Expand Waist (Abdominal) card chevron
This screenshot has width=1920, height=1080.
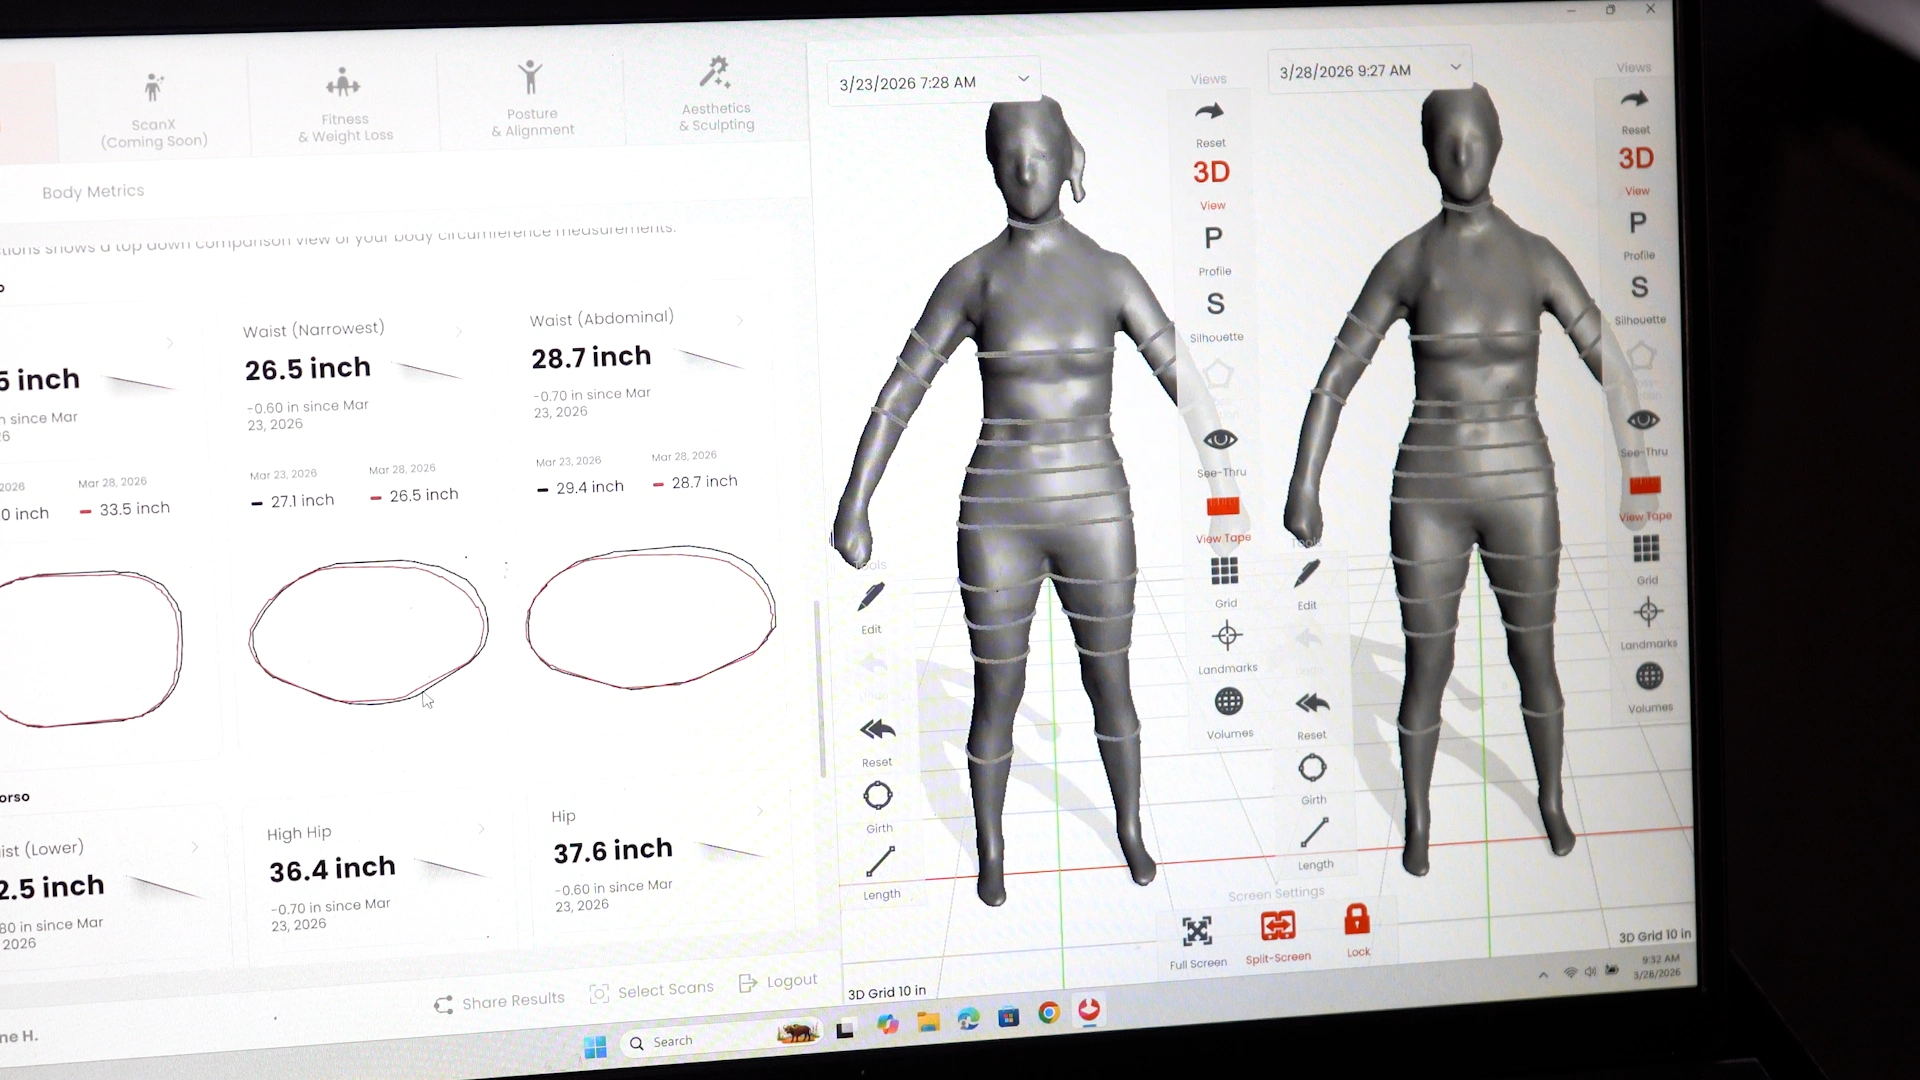(740, 320)
